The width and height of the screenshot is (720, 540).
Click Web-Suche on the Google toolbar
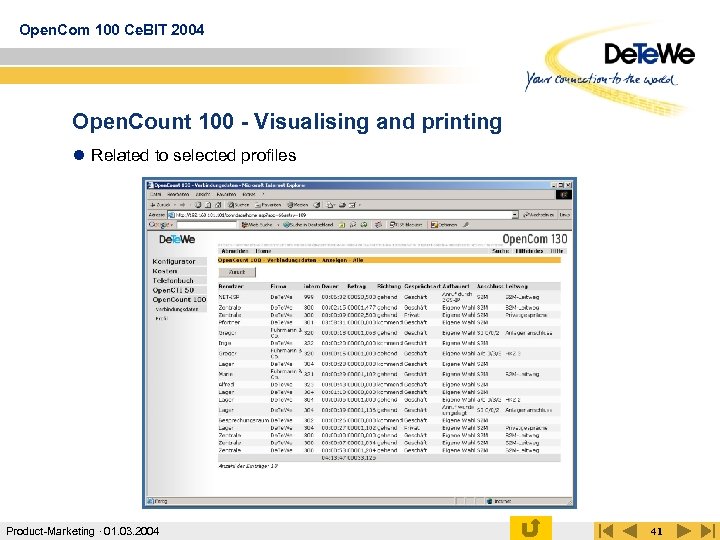(x=257, y=225)
